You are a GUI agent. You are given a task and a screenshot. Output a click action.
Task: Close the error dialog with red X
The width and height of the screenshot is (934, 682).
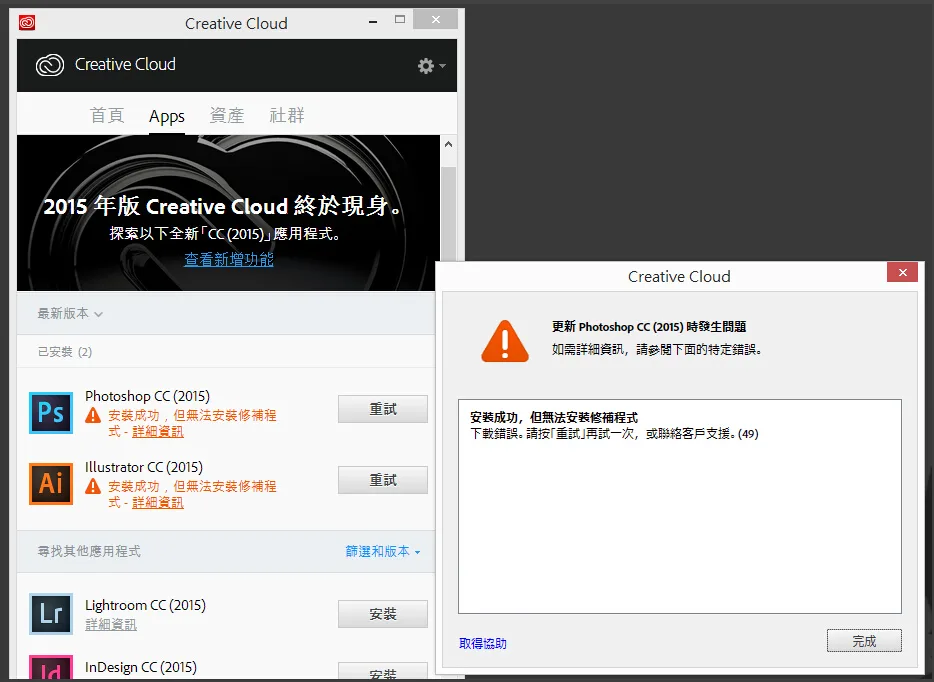tap(902, 272)
